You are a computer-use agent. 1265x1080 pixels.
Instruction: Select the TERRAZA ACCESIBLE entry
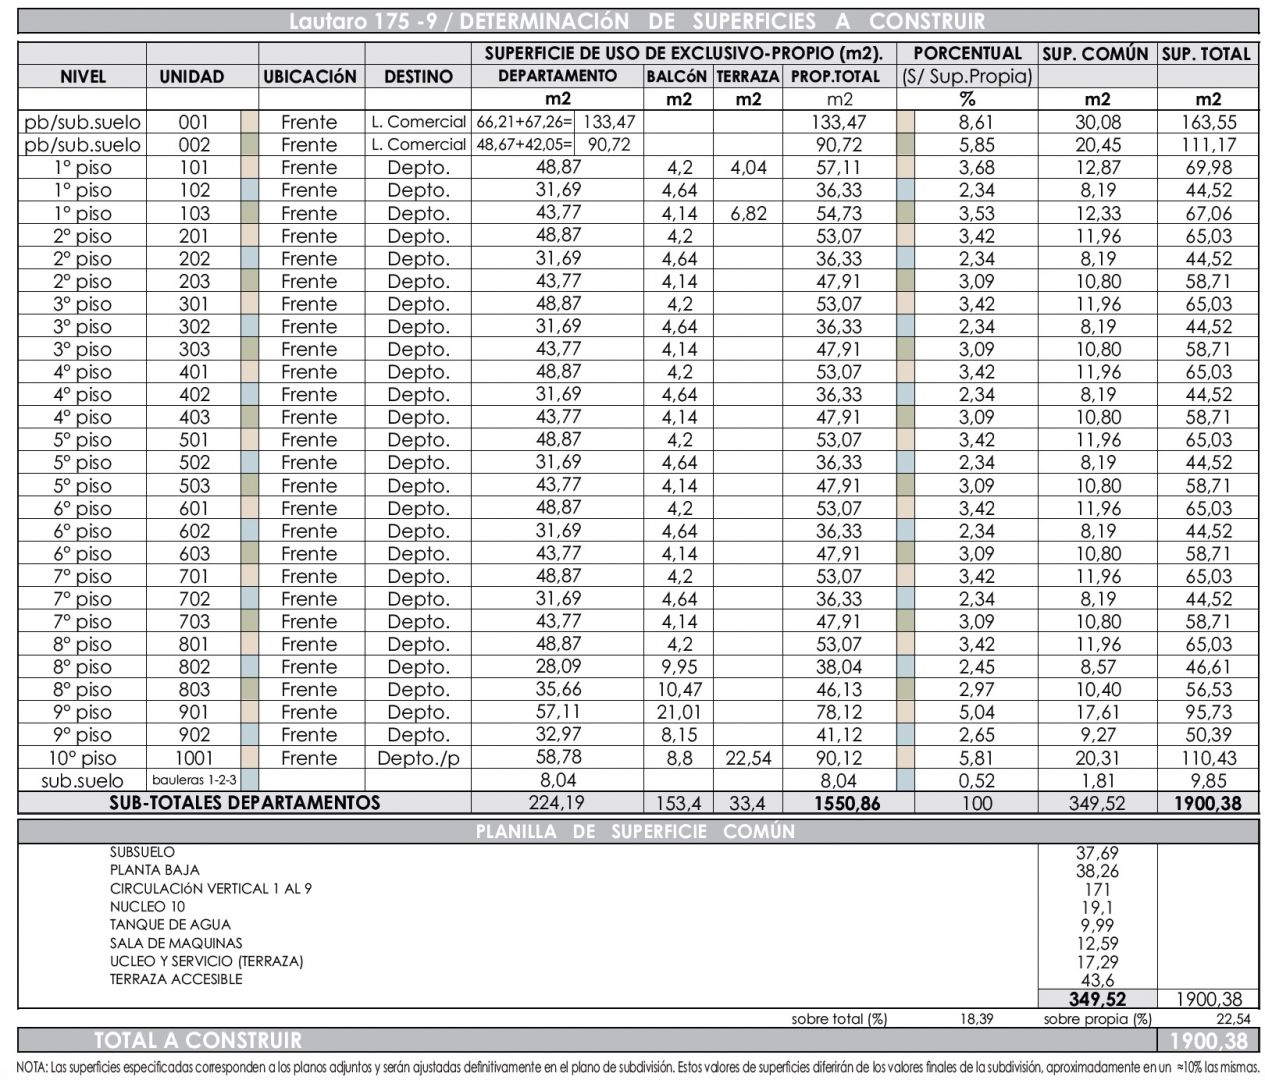point(176,979)
